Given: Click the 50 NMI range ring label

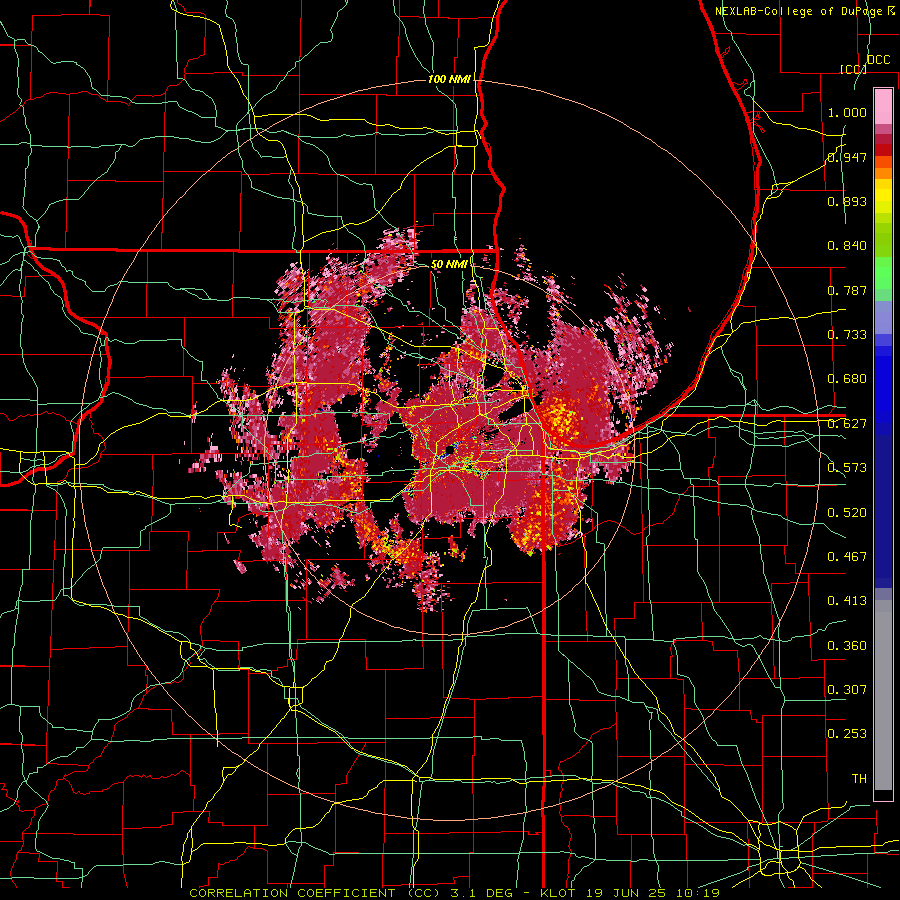Looking at the screenshot, I should [x=449, y=264].
